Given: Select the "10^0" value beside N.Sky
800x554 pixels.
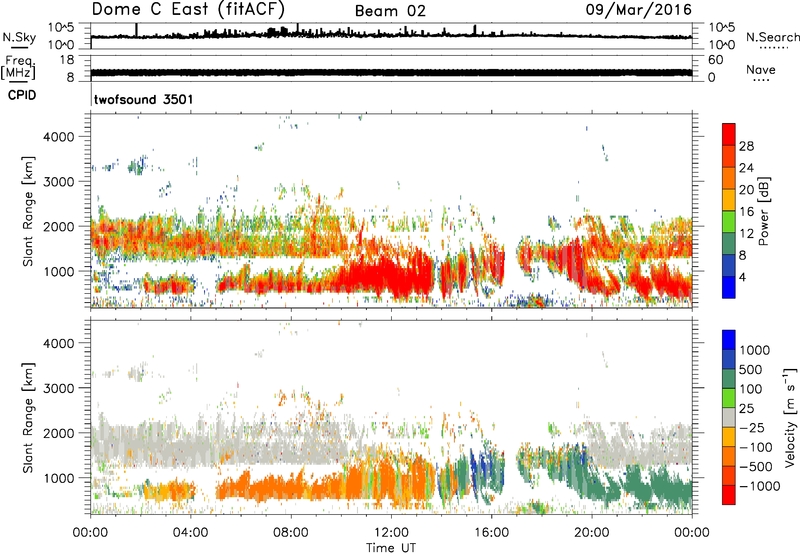Looking at the screenshot, I should coord(61,45).
